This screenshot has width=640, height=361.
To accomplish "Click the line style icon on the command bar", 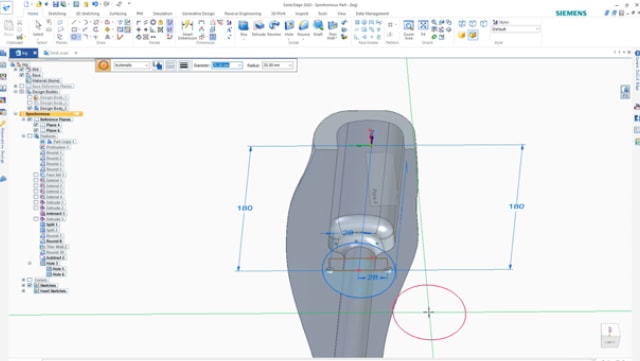I will point(184,65).
